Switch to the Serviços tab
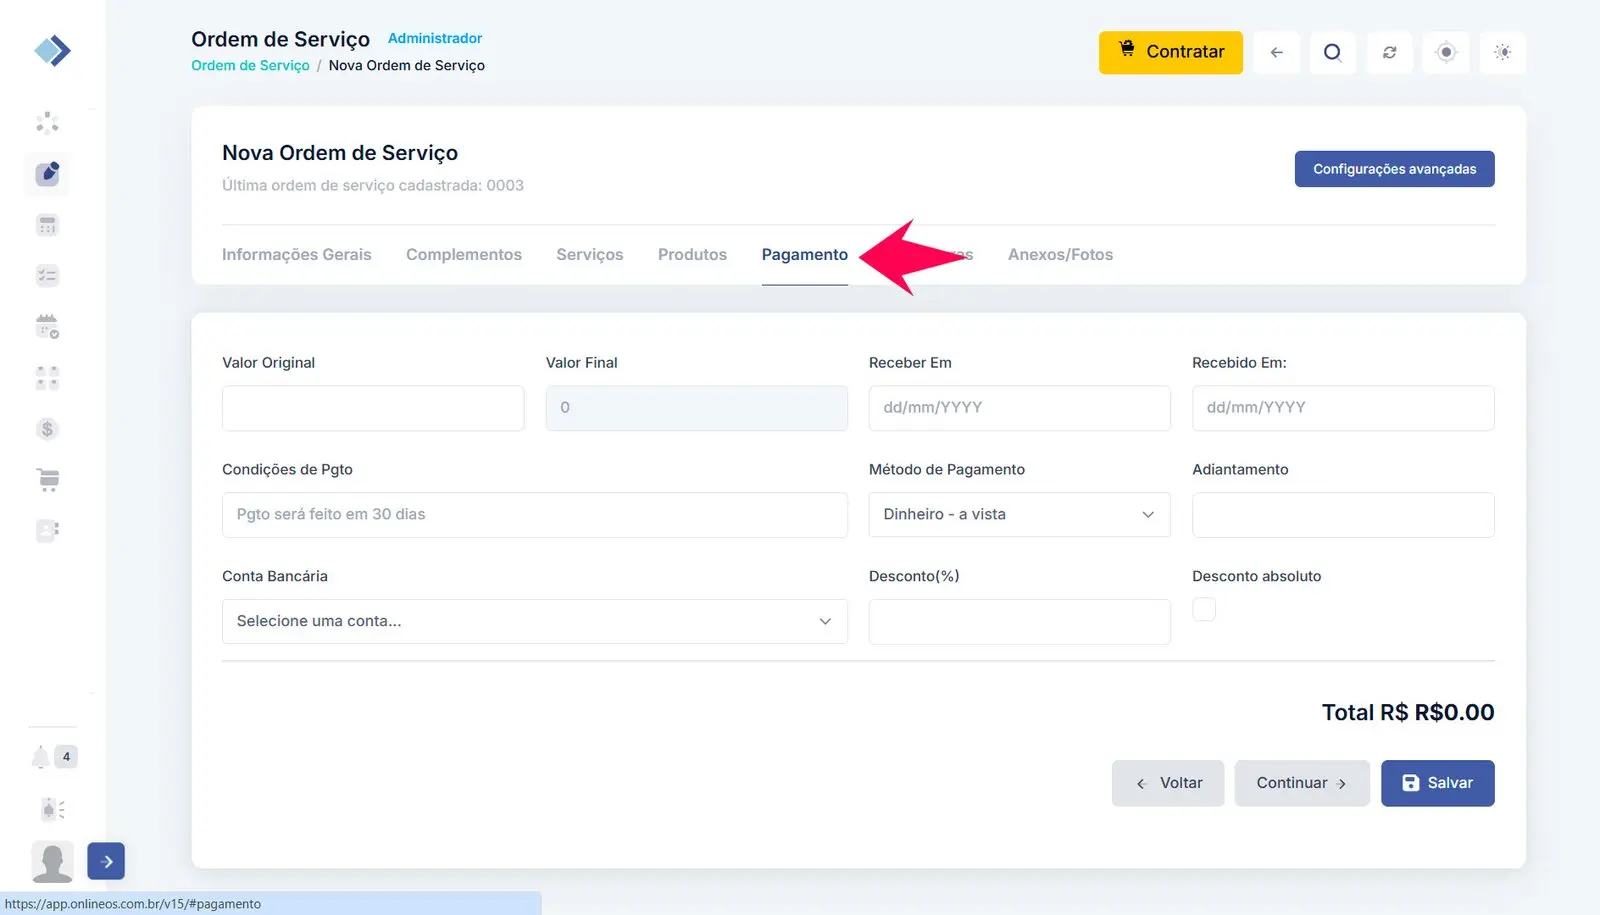The height and width of the screenshot is (915, 1600). point(589,255)
